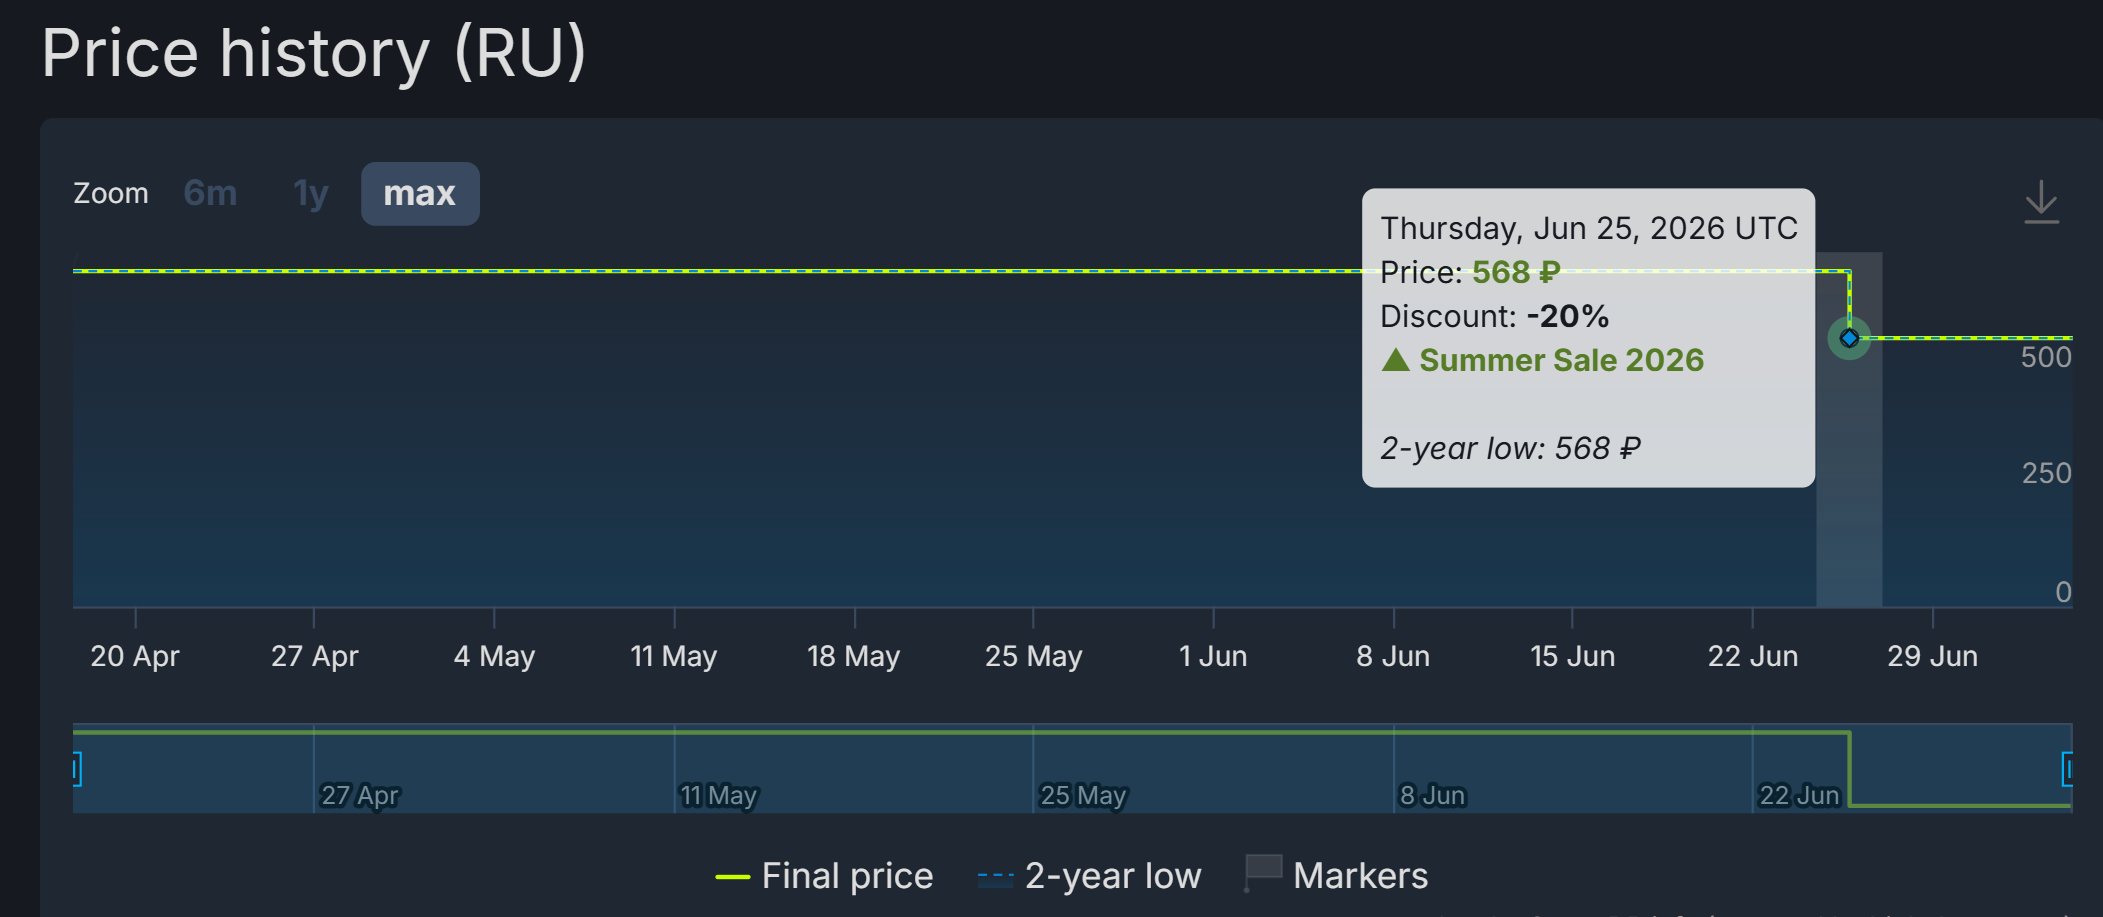The image size is (2103, 917).
Task: Click the blue diamond price point marker
Action: (1849, 338)
